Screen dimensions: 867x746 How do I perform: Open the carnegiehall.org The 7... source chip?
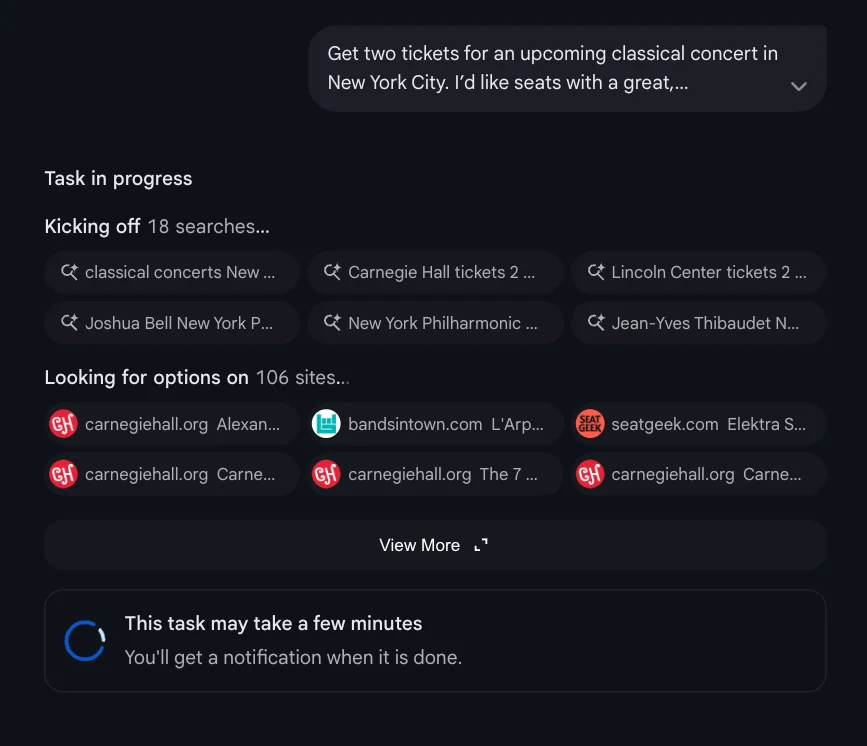tap(435, 474)
